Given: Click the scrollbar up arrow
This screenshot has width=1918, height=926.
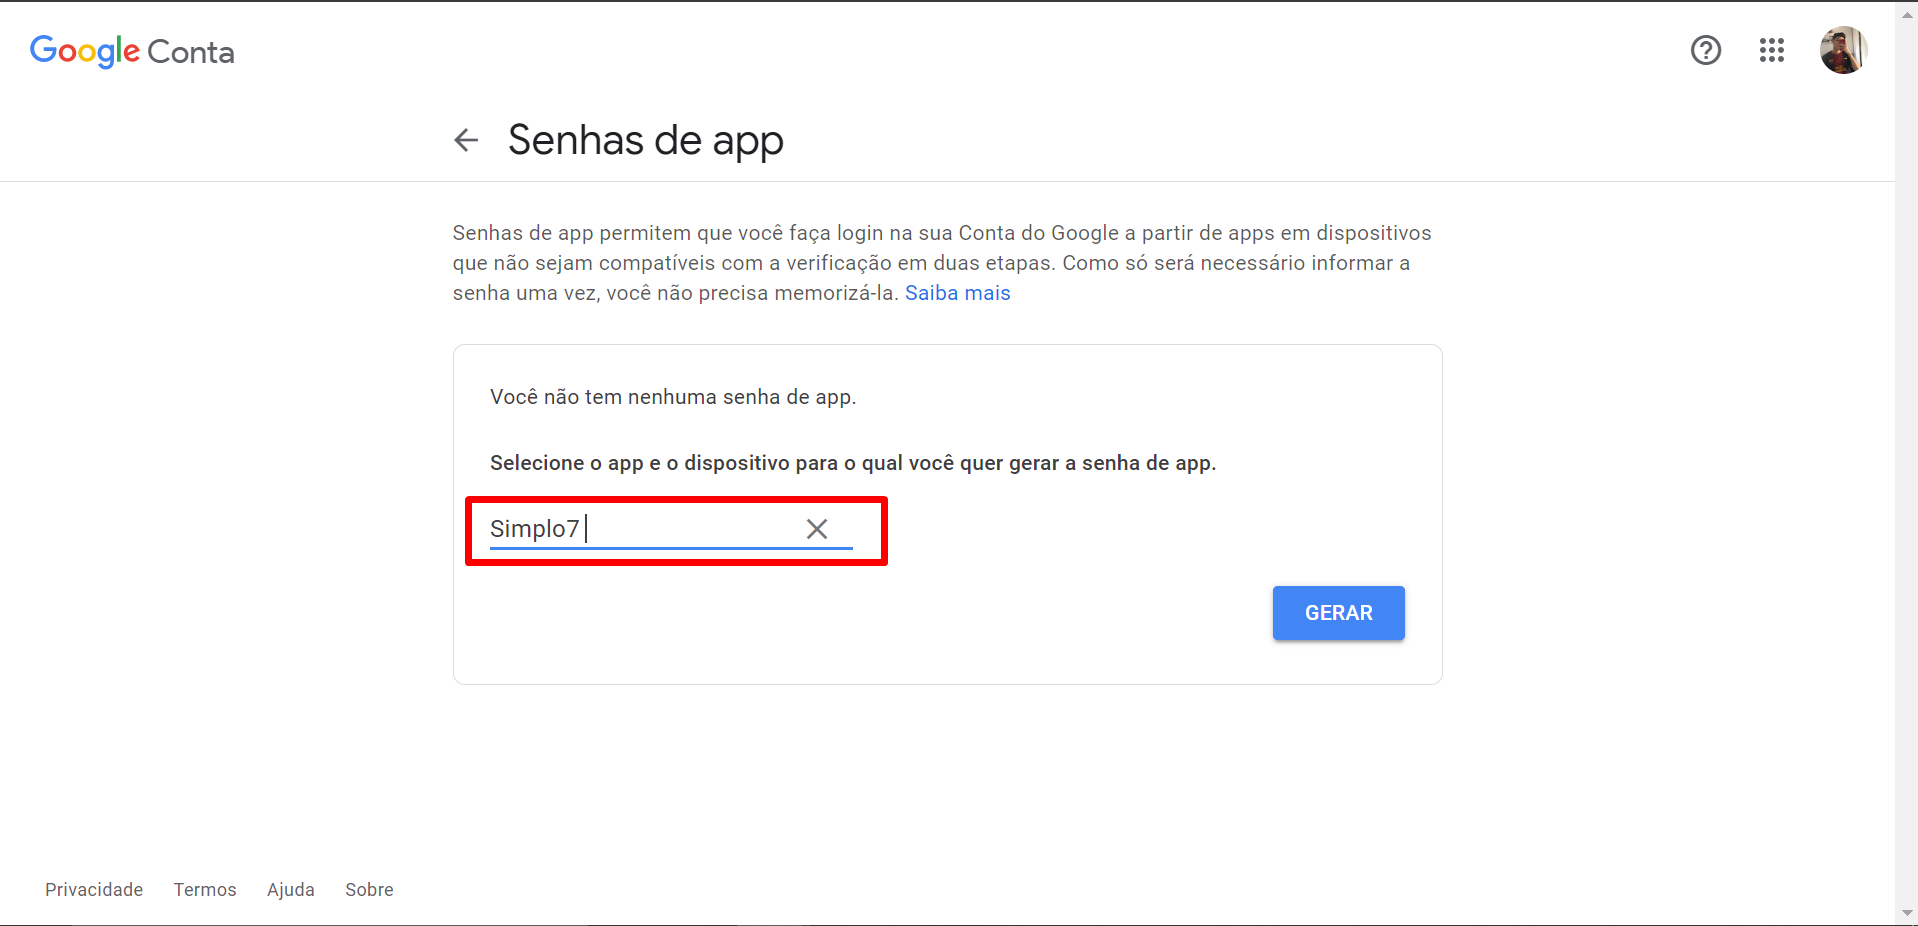Looking at the screenshot, I should [x=1906, y=14].
